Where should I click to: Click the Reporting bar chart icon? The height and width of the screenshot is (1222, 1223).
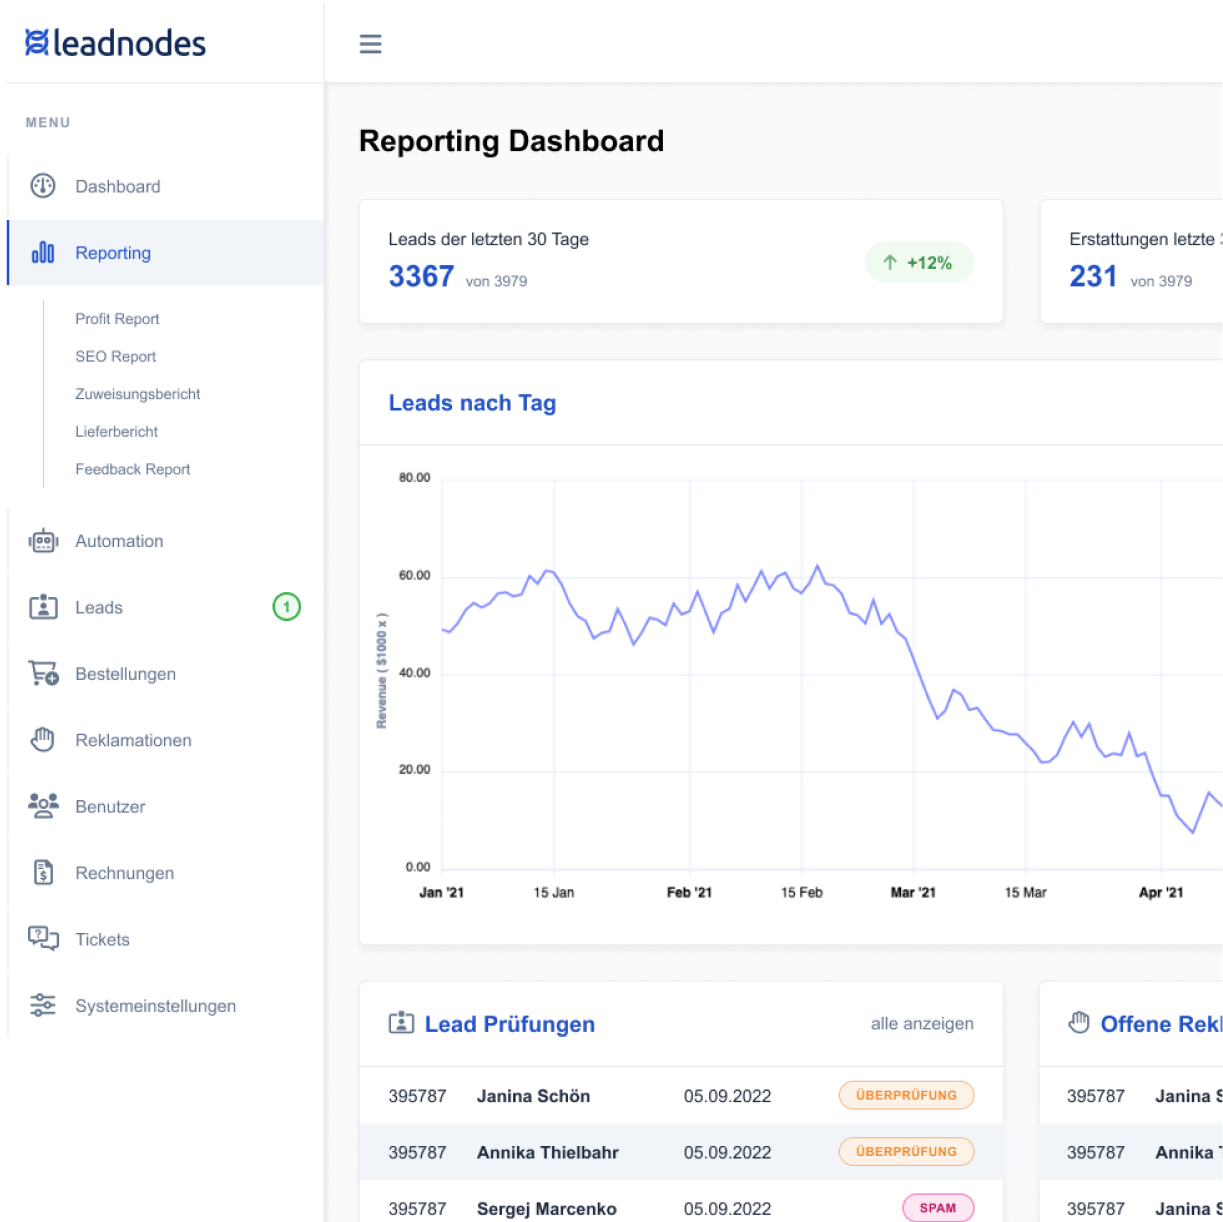(x=43, y=253)
